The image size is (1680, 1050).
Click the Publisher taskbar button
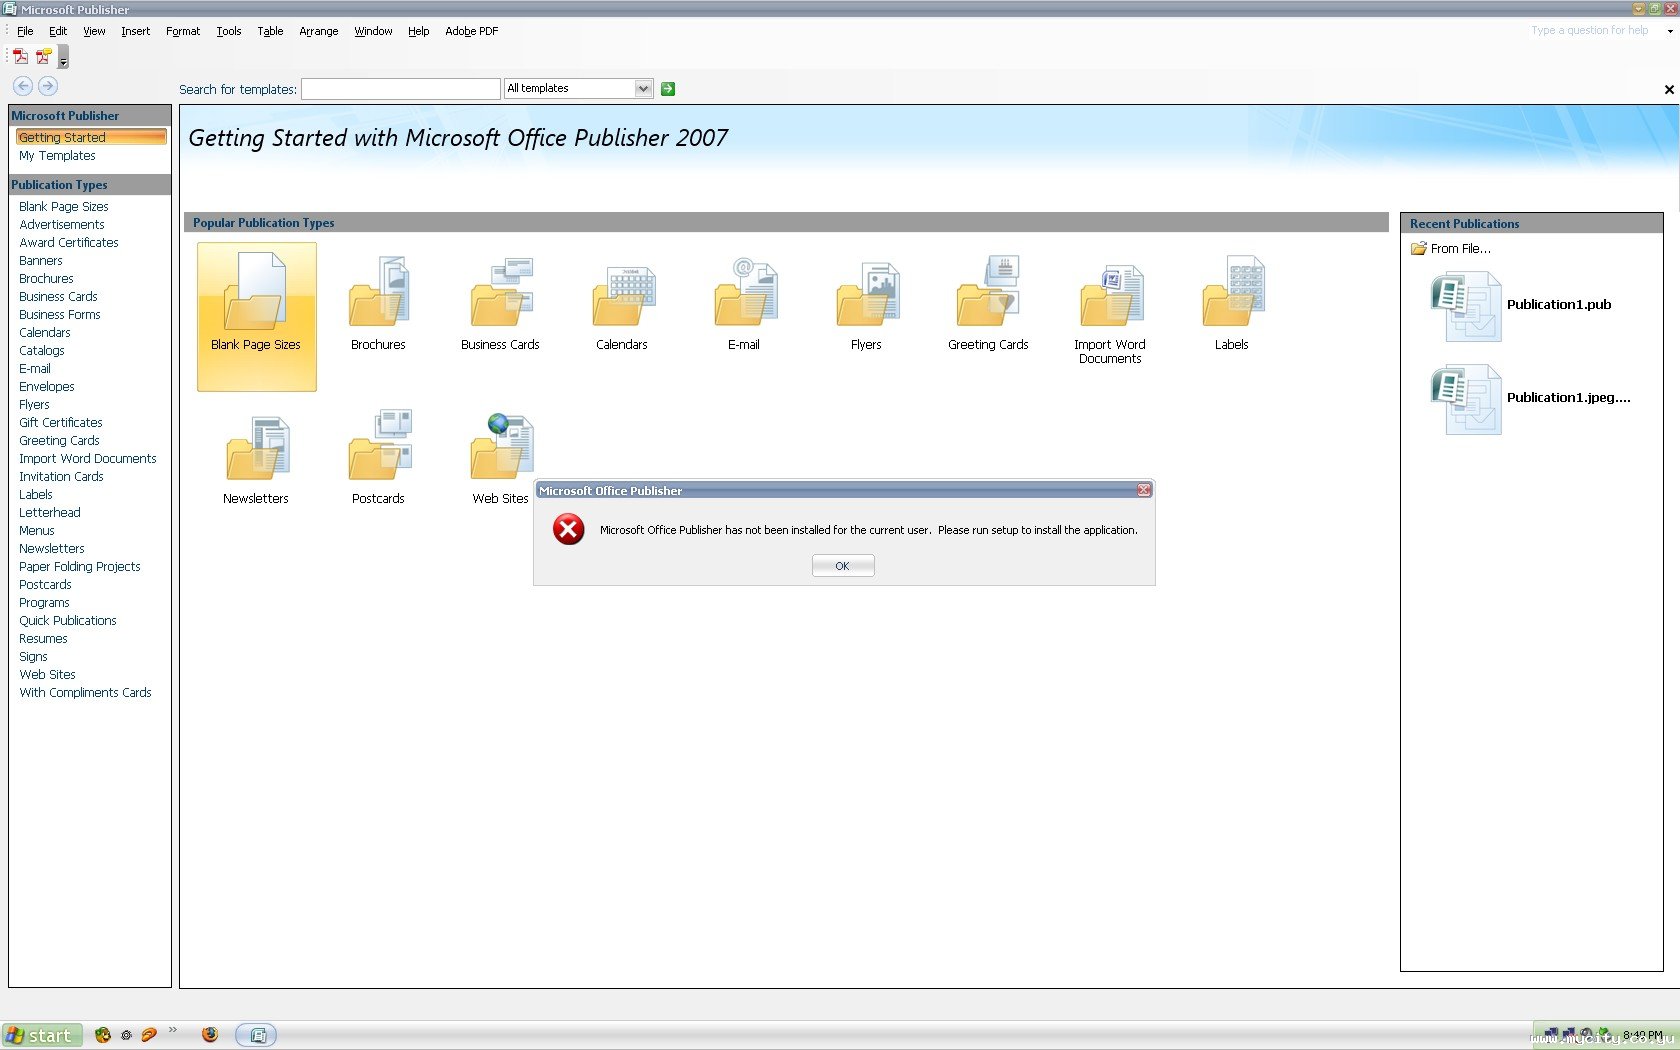coord(257,1035)
